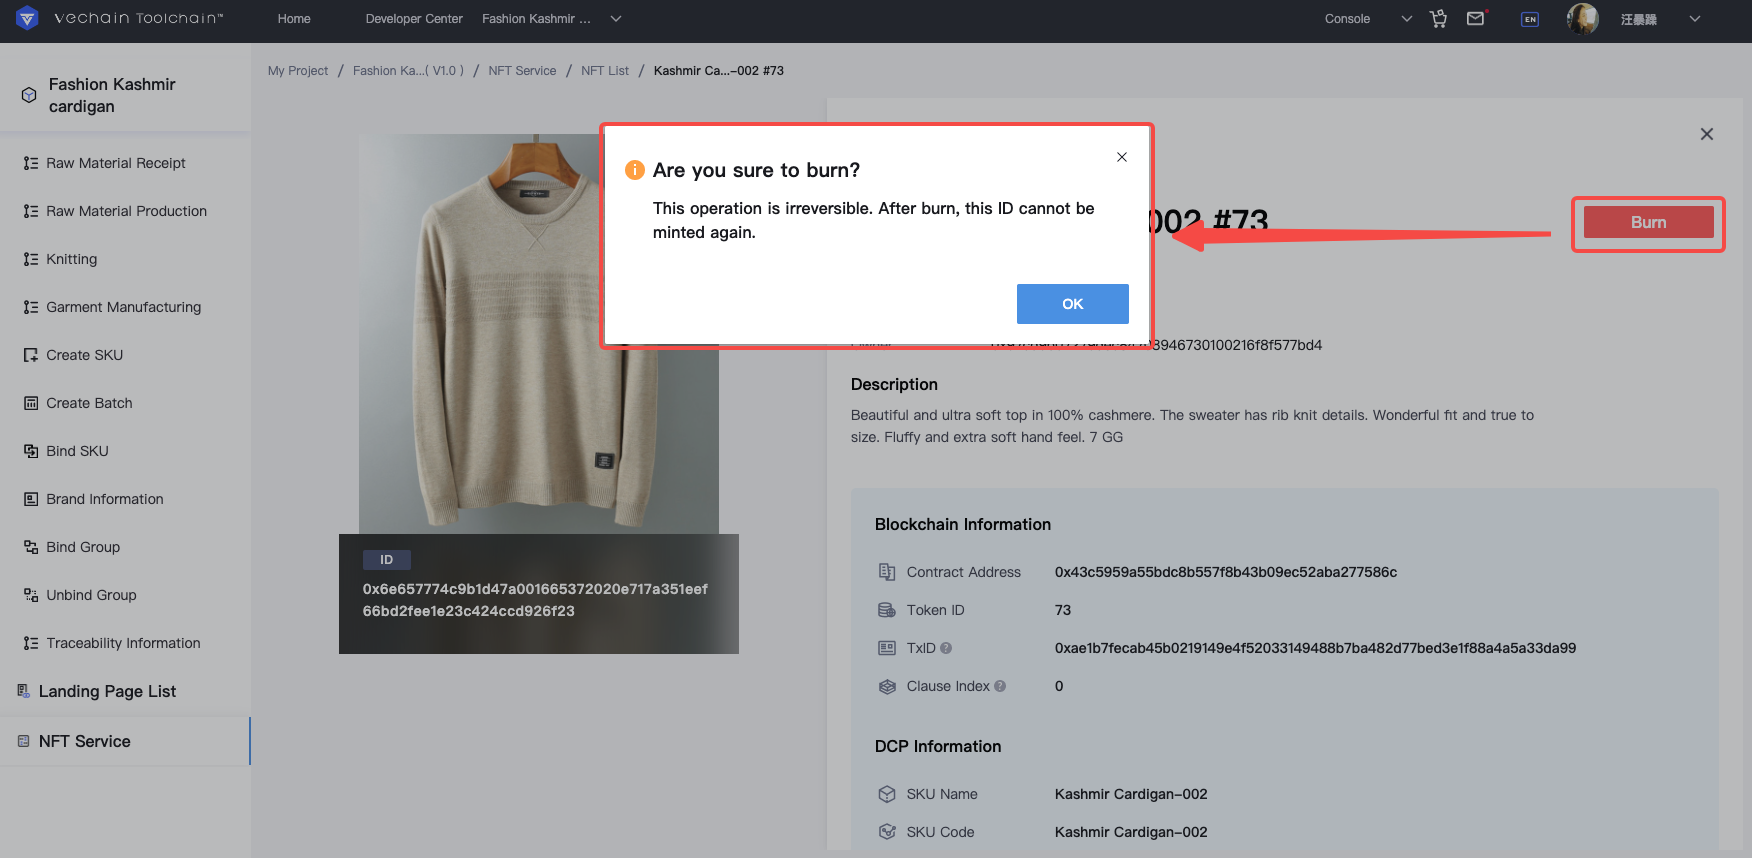Close the burn confirmation dialog

tap(1122, 157)
